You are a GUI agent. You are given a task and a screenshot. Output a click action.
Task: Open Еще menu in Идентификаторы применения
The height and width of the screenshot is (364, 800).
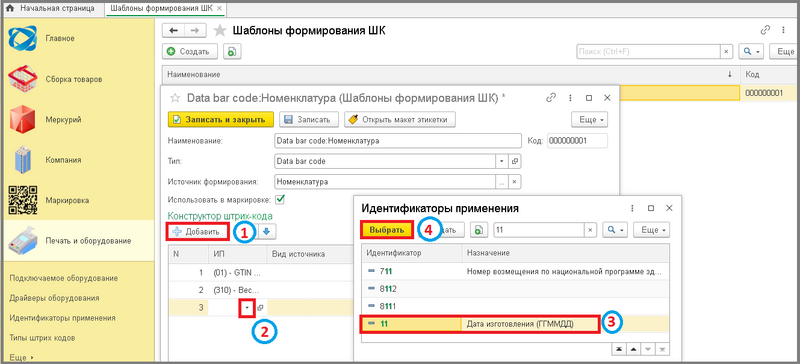[651, 230]
